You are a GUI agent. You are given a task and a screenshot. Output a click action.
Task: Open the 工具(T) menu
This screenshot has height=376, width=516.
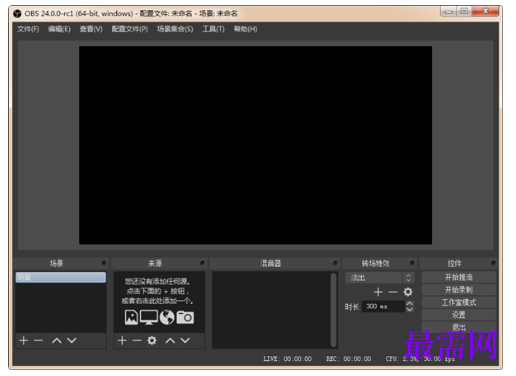pyautogui.click(x=213, y=29)
